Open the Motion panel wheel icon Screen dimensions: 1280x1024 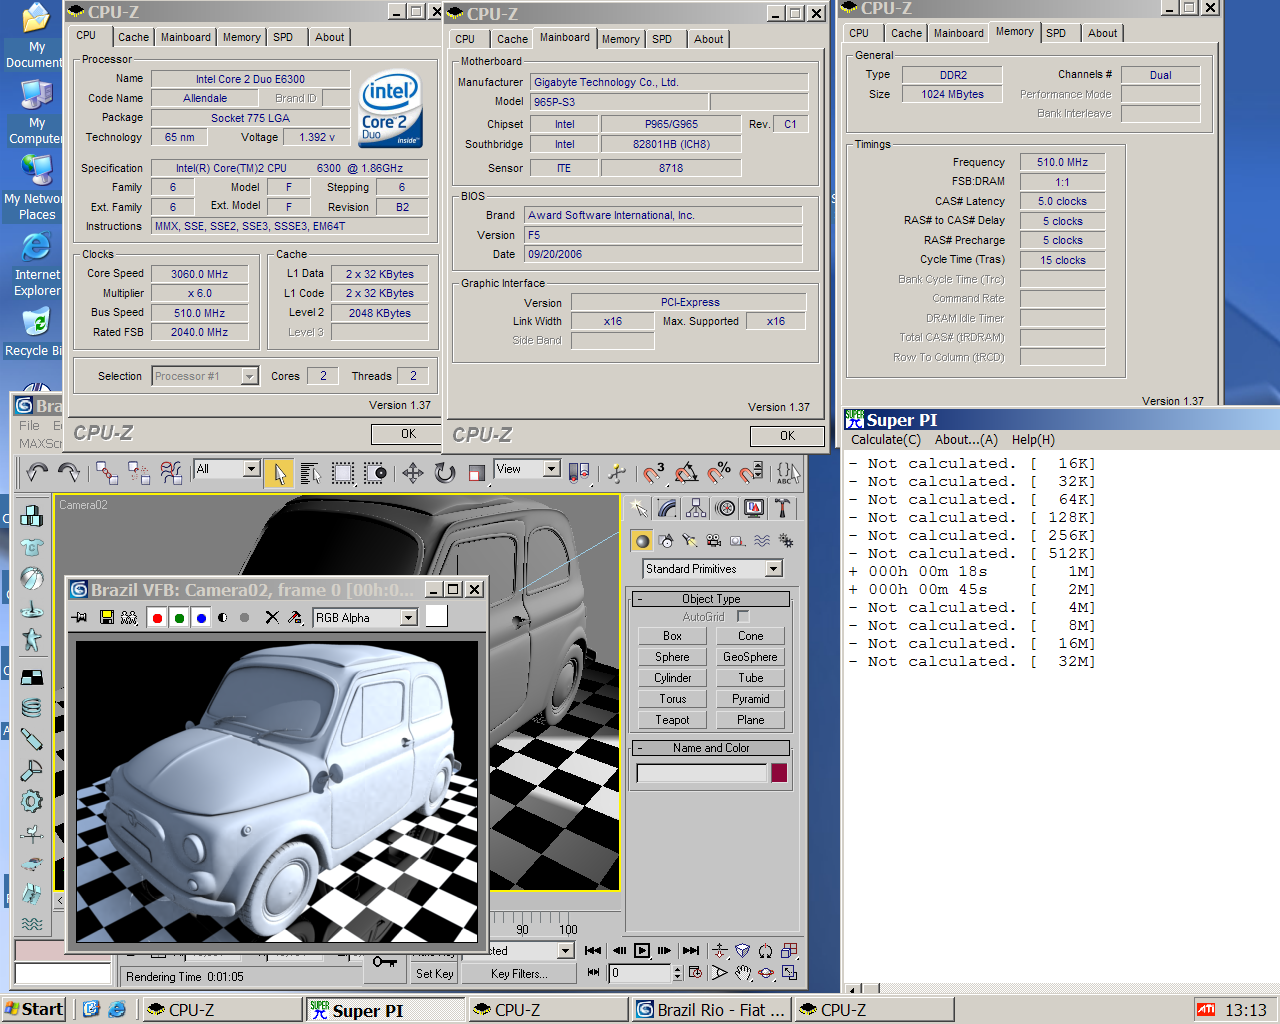[725, 508]
